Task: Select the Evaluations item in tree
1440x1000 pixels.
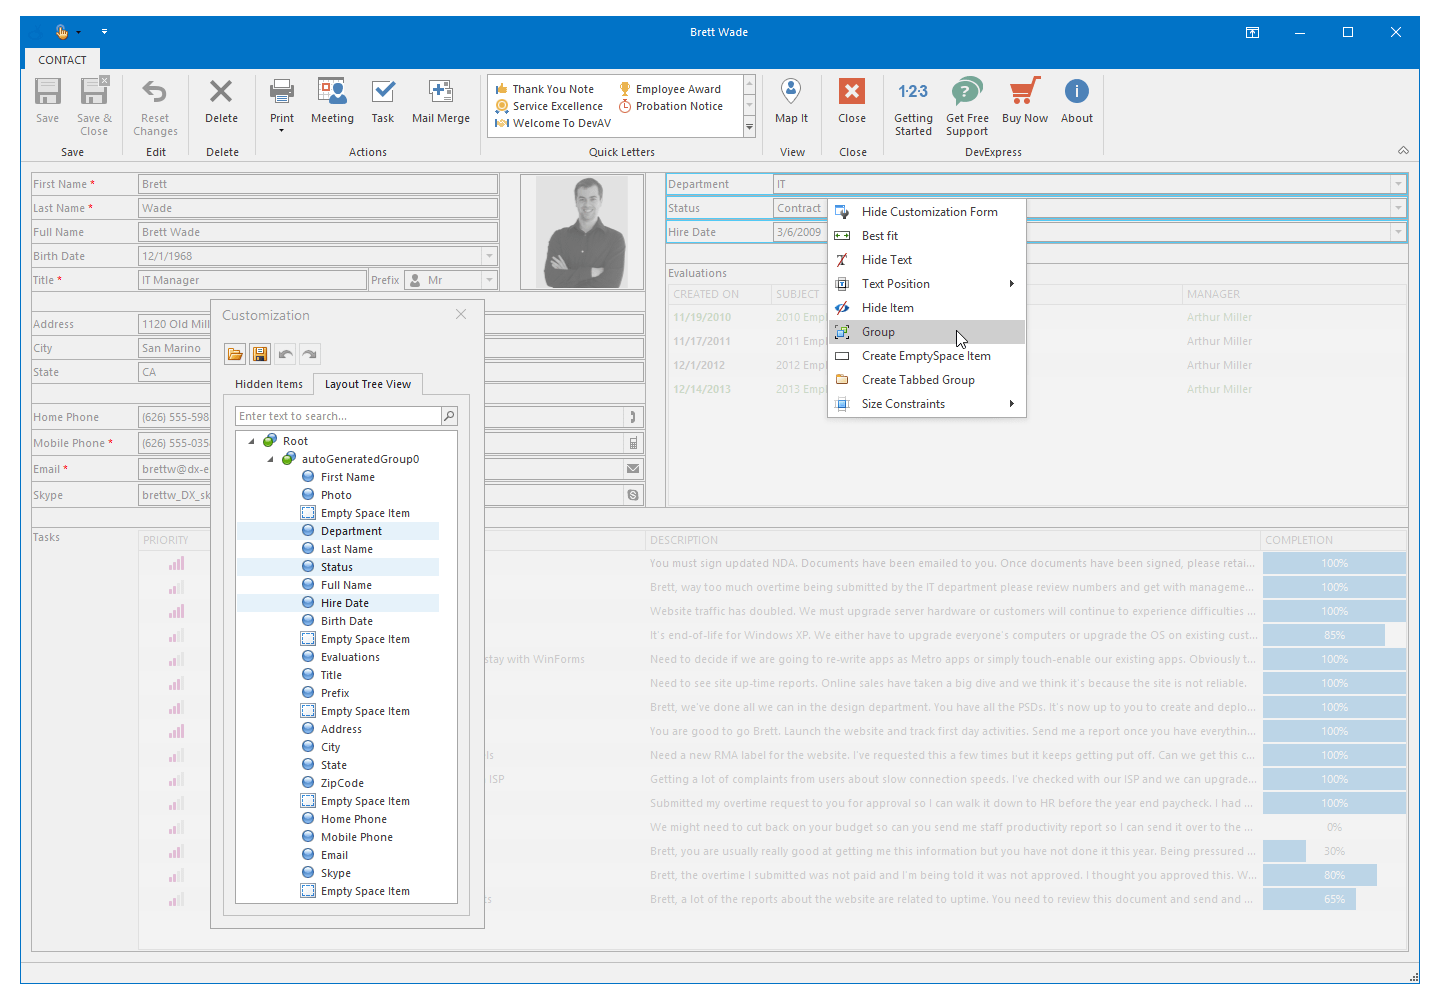Action: (x=350, y=657)
